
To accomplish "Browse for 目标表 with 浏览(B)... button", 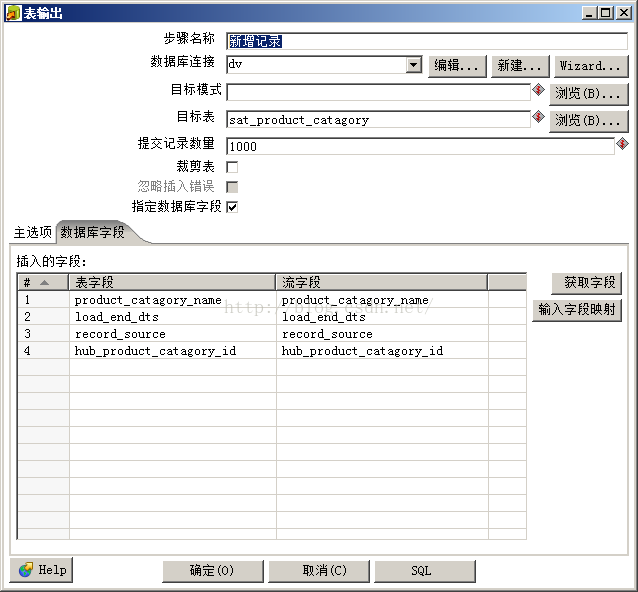I will pos(588,121).
